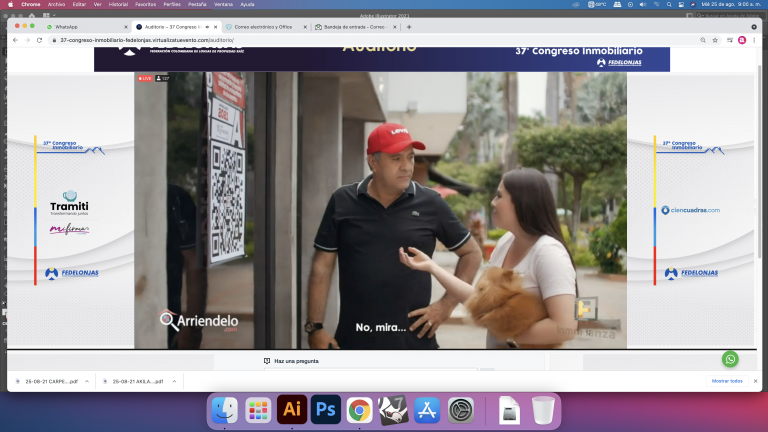Click the right Fedelonjas sponsor logo
768x432 pixels.
691,273
